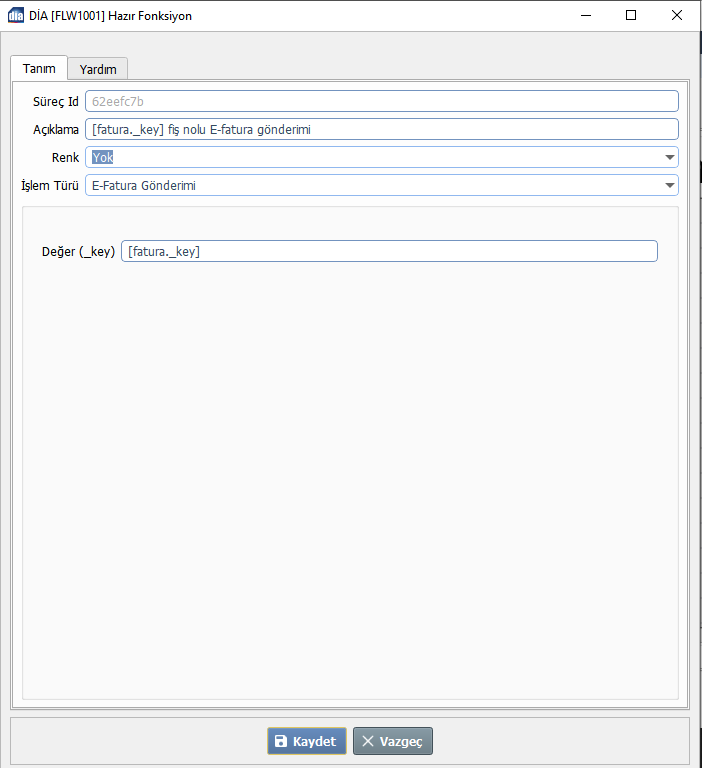The width and height of the screenshot is (702, 768).
Task: Close the Hazır Fonksiyon dialog window
Action: pyautogui.click(x=677, y=15)
